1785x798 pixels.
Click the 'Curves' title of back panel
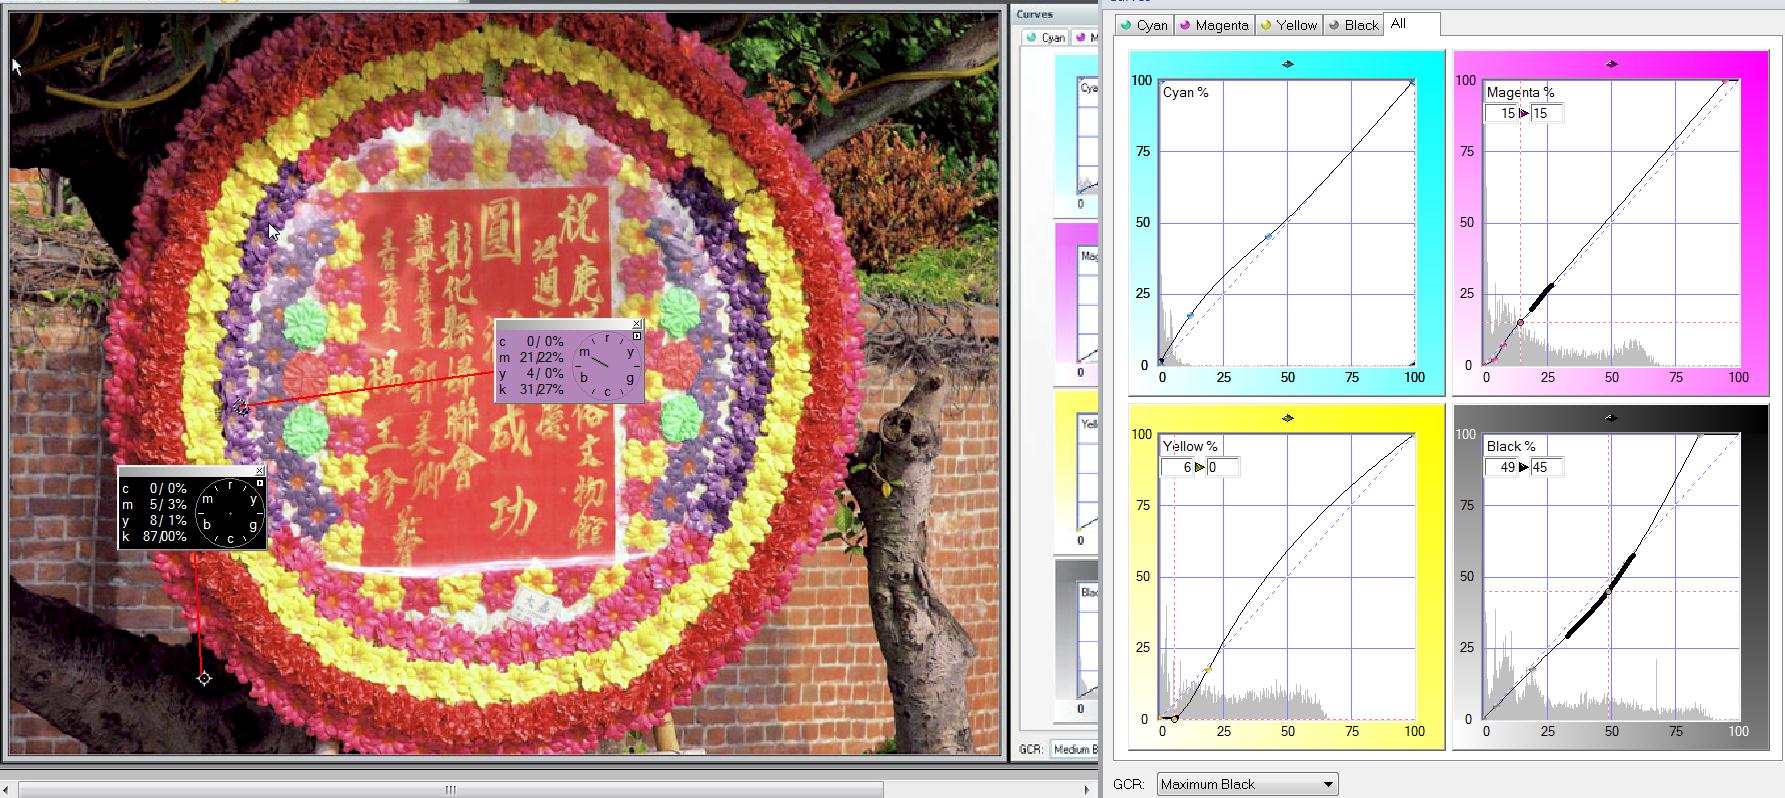tap(1034, 14)
